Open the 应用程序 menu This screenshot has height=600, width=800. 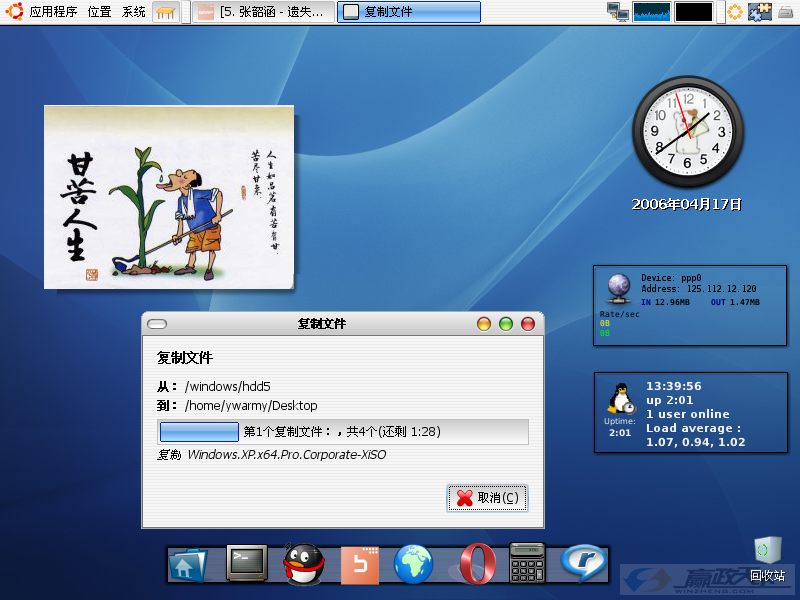[x=53, y=12]
